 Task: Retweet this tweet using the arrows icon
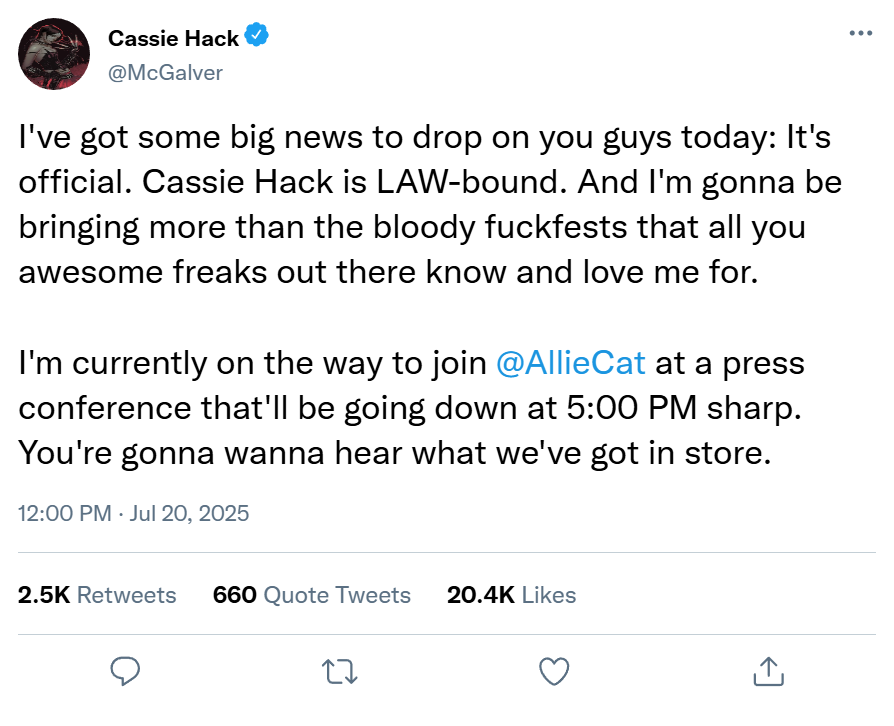tap(340, 670)
